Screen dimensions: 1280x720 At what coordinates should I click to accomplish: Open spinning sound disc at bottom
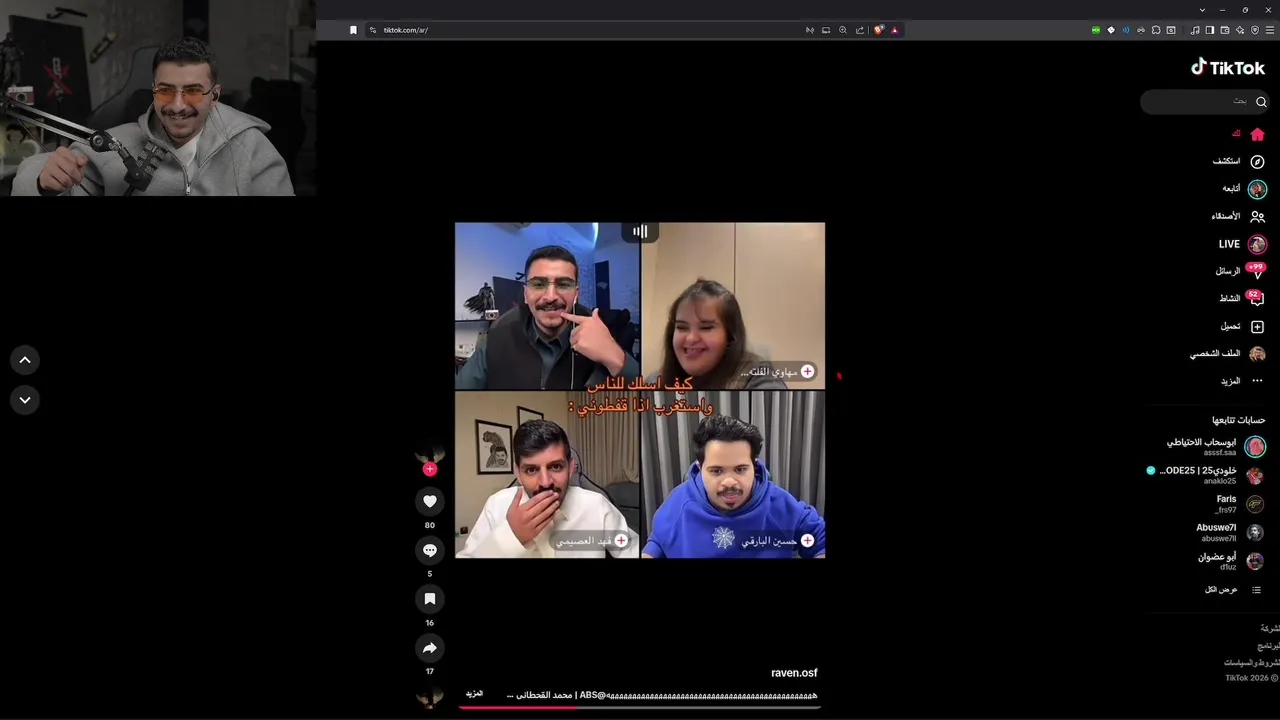tap(430, 696)
